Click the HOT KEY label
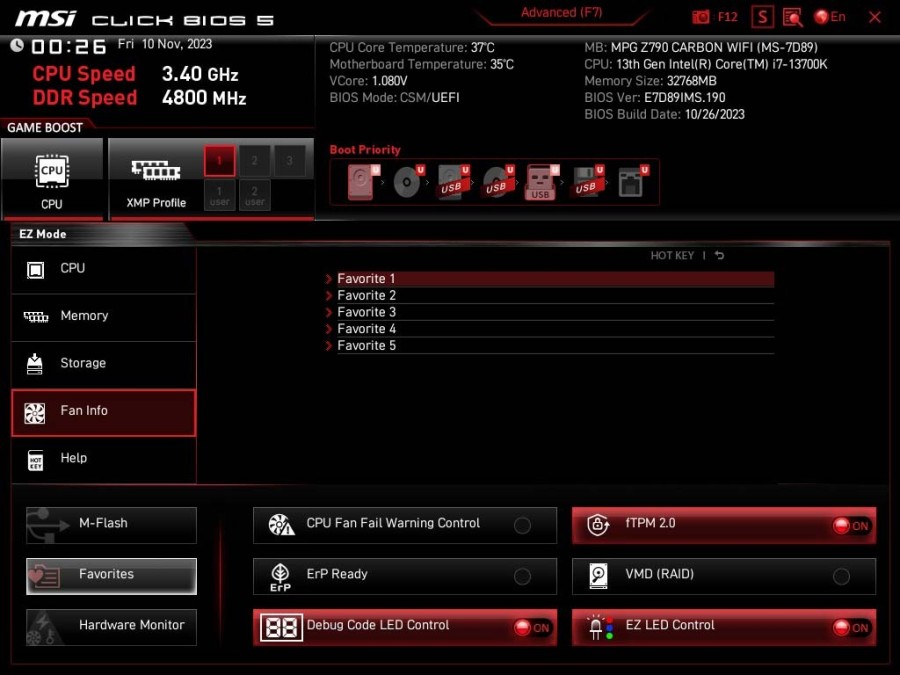The image size is (900, 675). 672,255
